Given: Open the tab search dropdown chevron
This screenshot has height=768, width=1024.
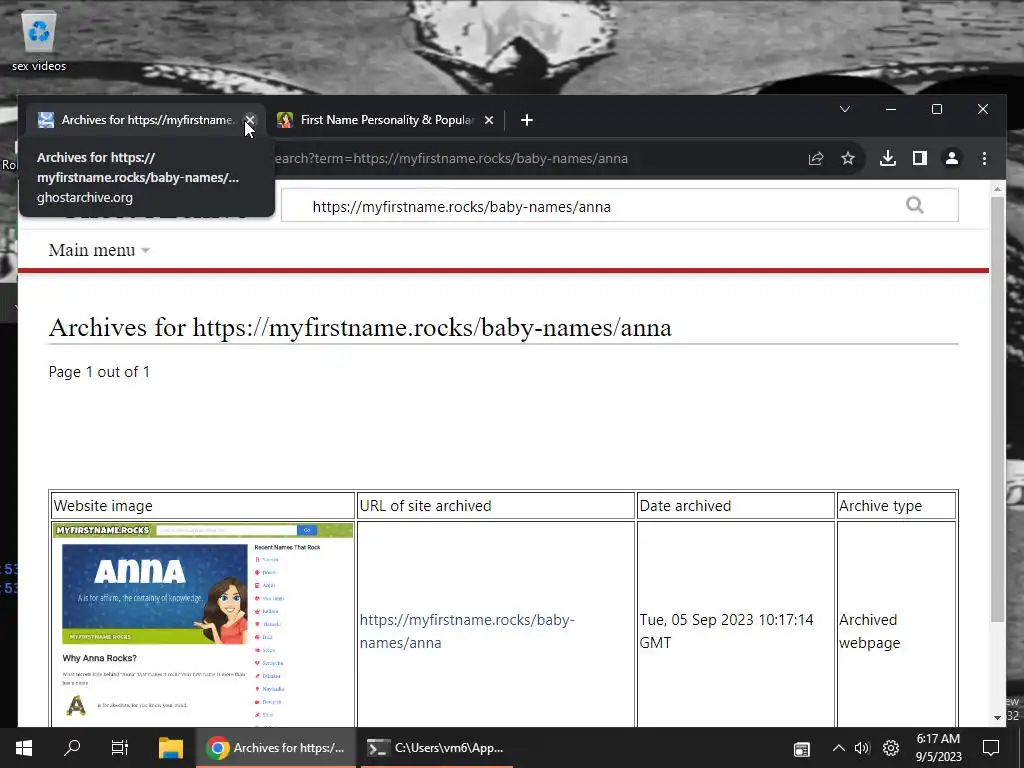Looking at the screenshot, I should click(844, 109).
